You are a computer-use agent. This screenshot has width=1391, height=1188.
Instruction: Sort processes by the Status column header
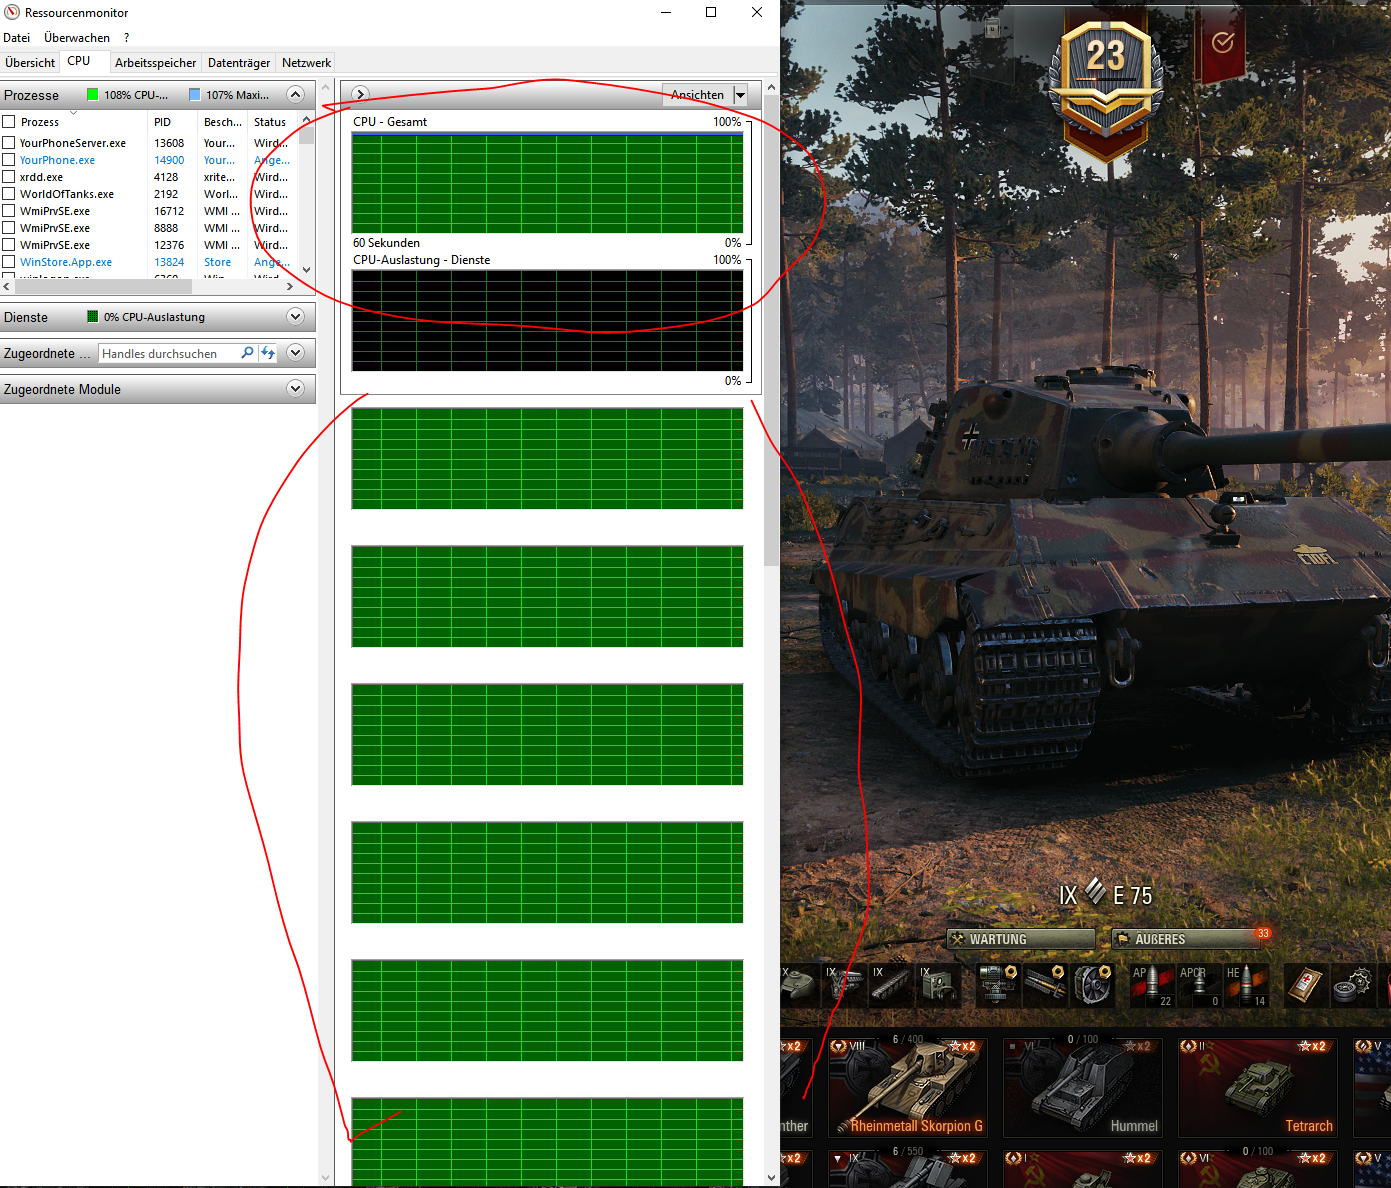(273, 122)
